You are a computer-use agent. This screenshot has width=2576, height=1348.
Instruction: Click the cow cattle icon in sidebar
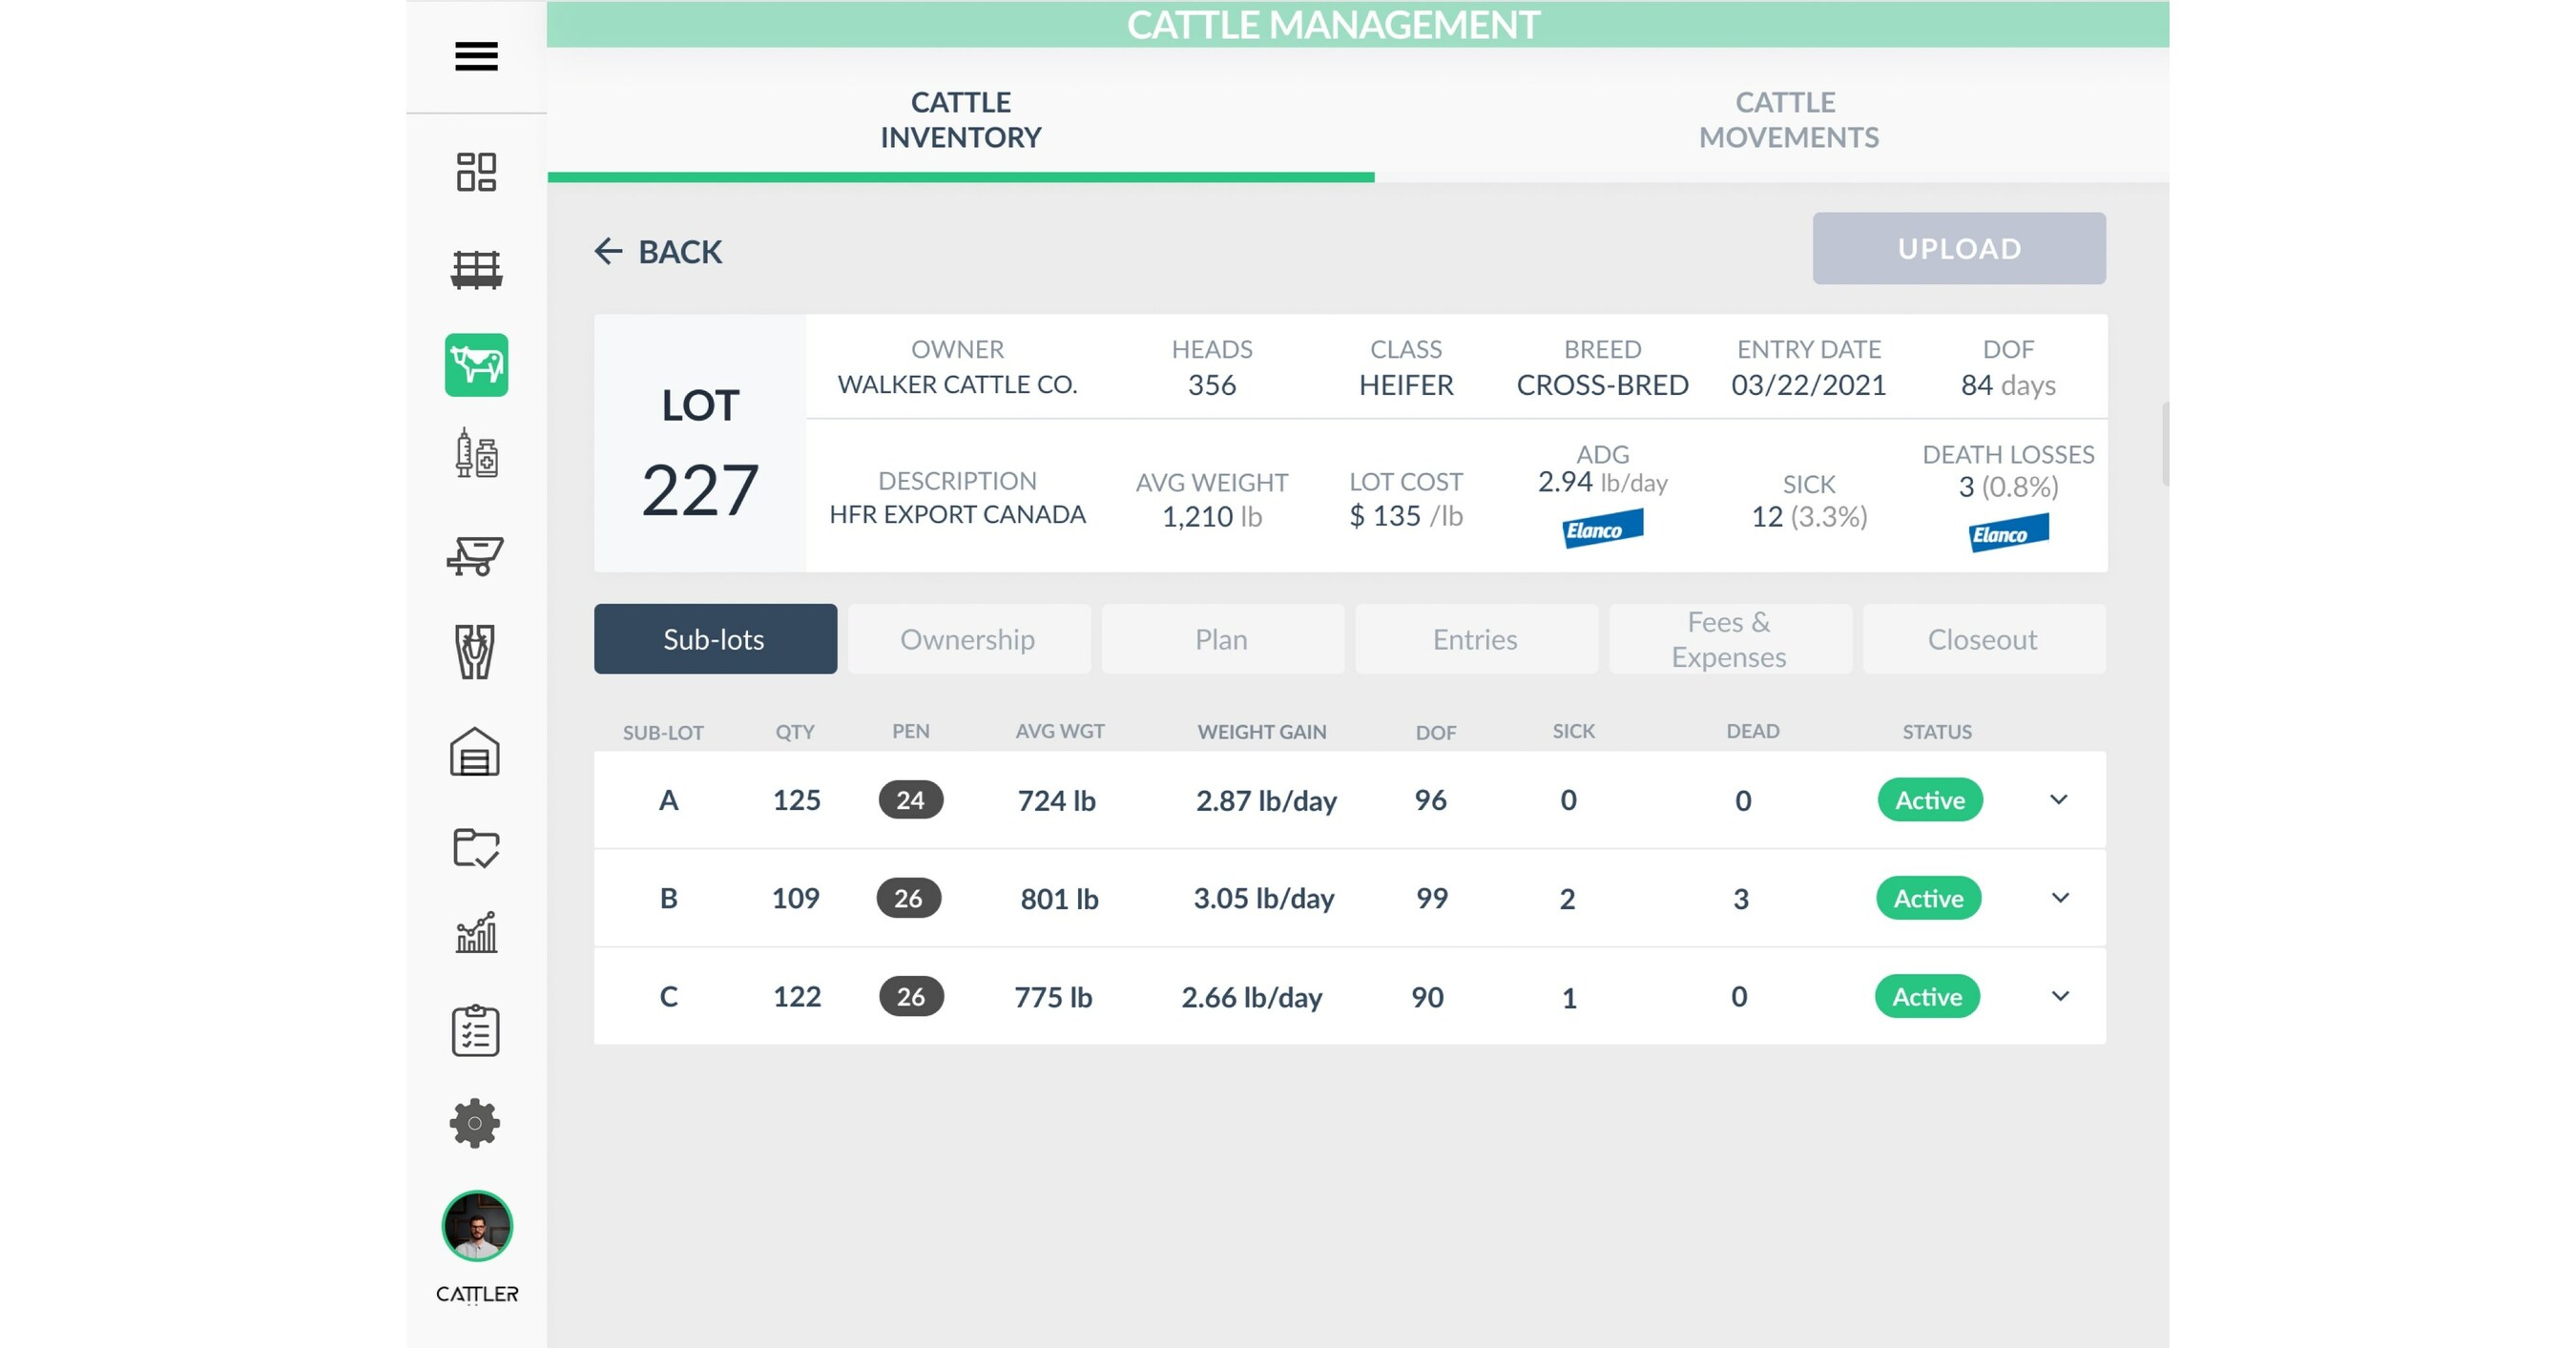[478, 366]
